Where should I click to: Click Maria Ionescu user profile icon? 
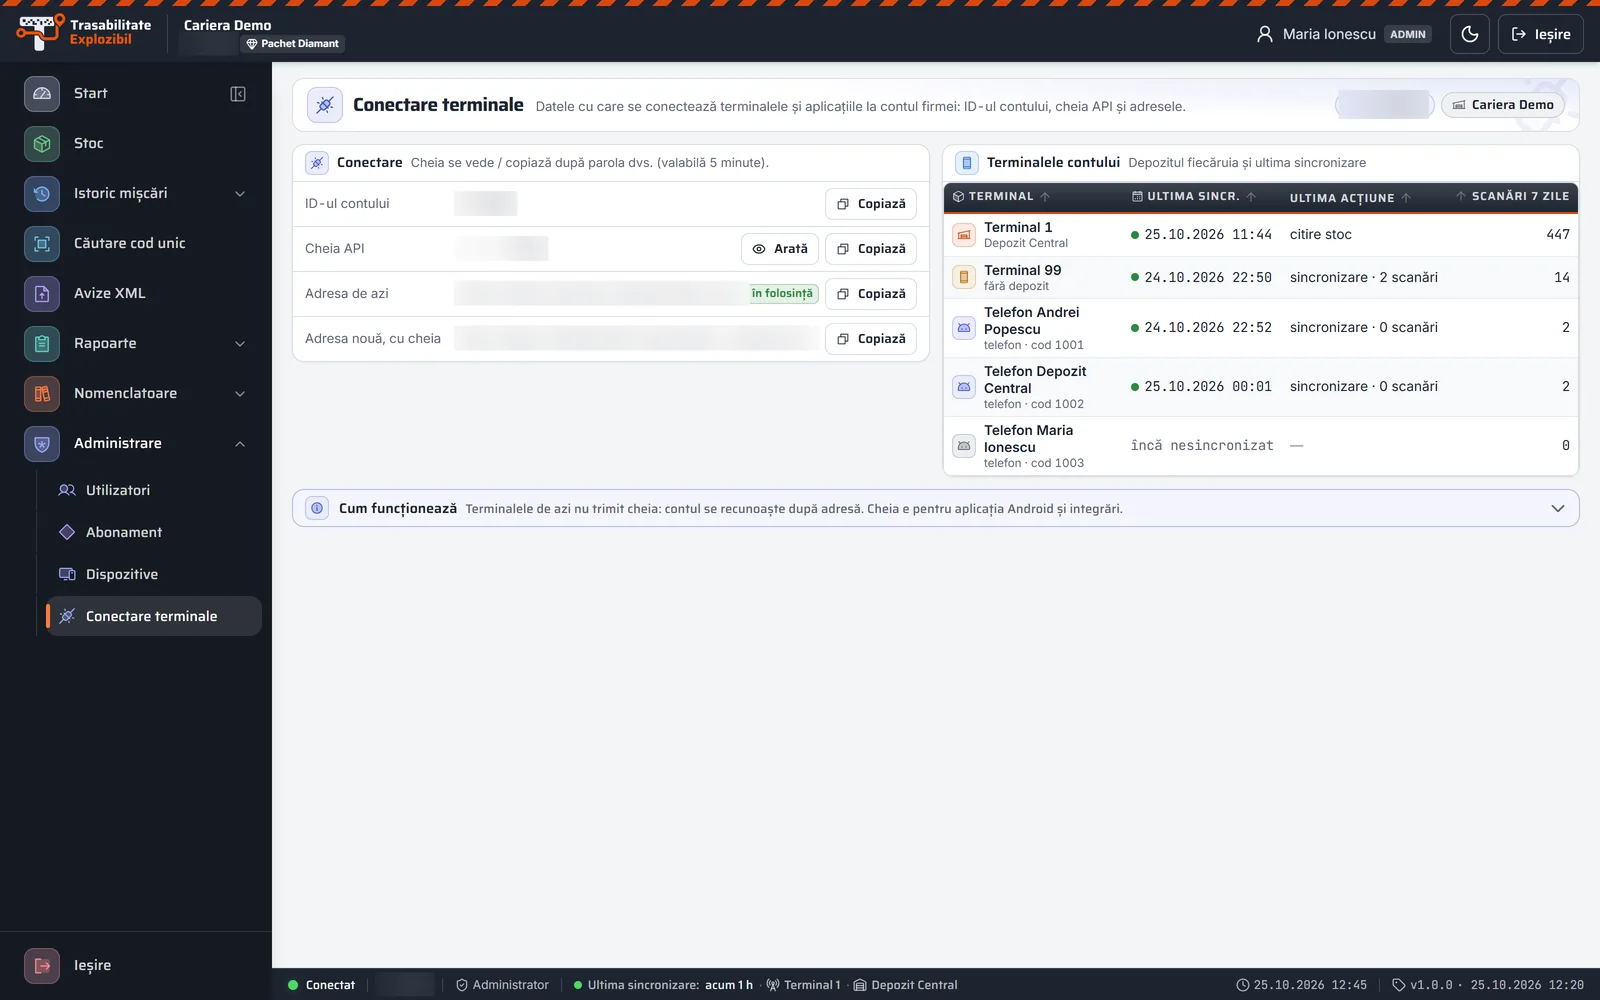(1265, 34)
